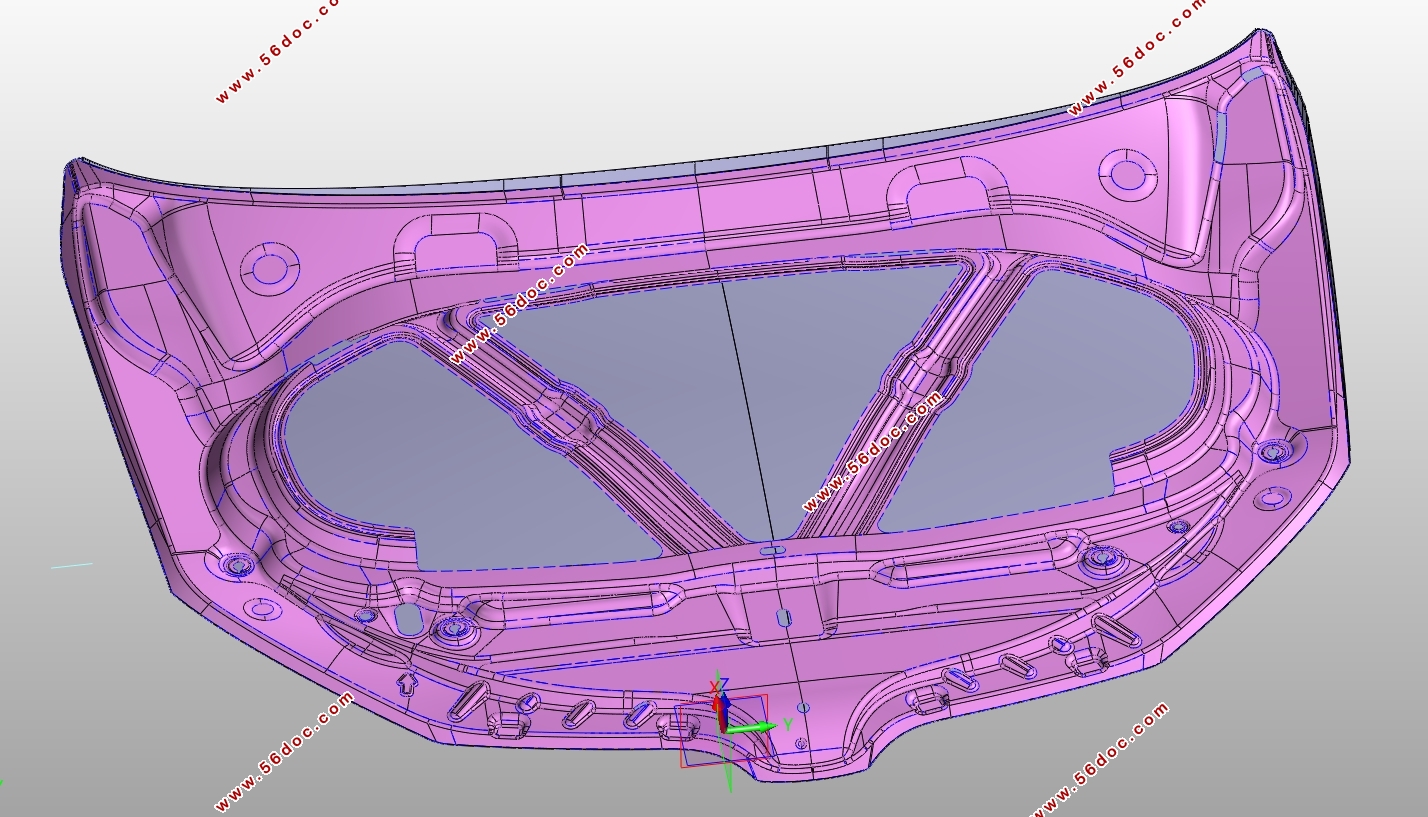Pick the arrow-shaped cutout on the lower-left flange
The height and width of the screenshot is (817, 1428).
coord(407,683)
